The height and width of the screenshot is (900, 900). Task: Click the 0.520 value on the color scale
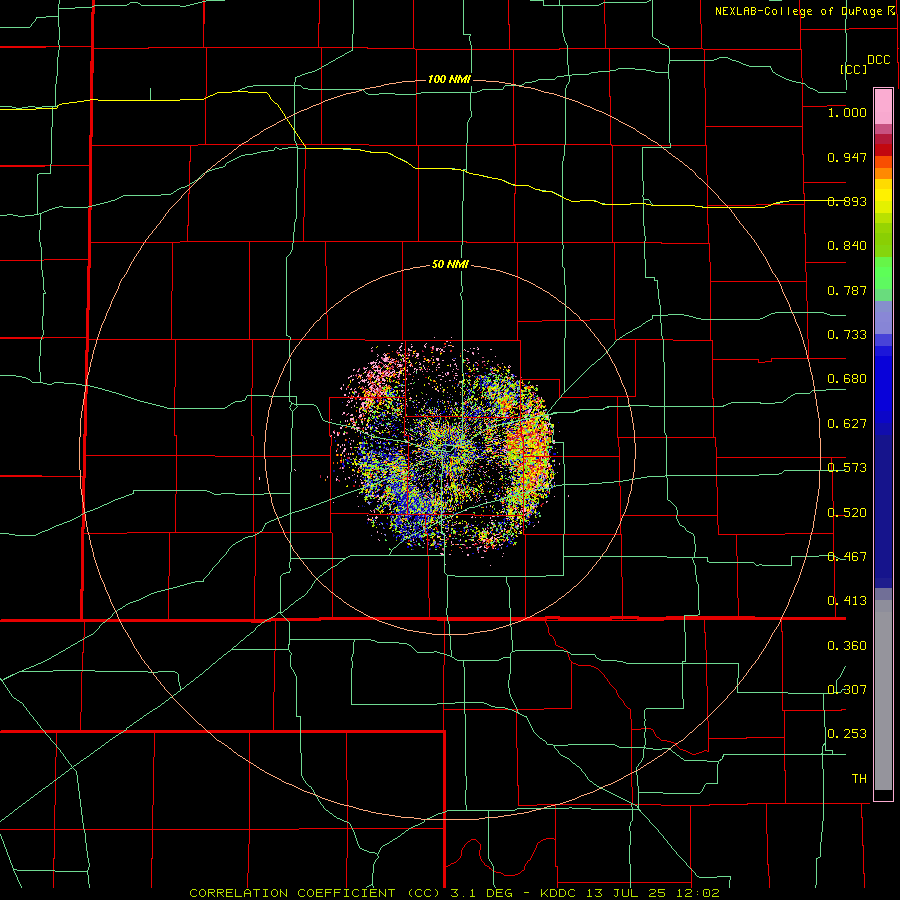847,513
